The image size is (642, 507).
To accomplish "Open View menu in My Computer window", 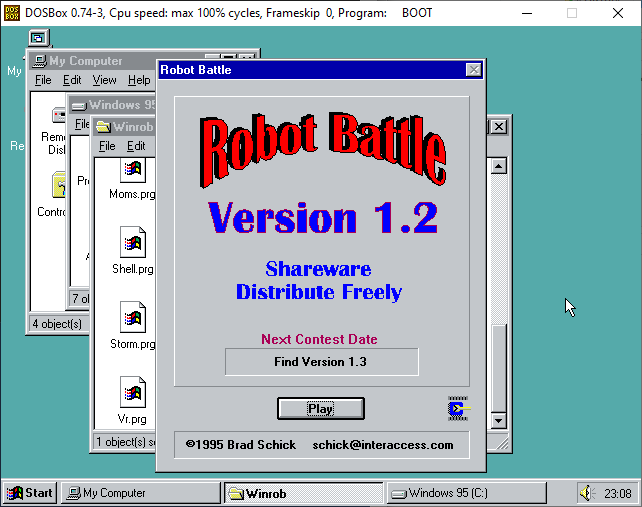I will 104,80.
